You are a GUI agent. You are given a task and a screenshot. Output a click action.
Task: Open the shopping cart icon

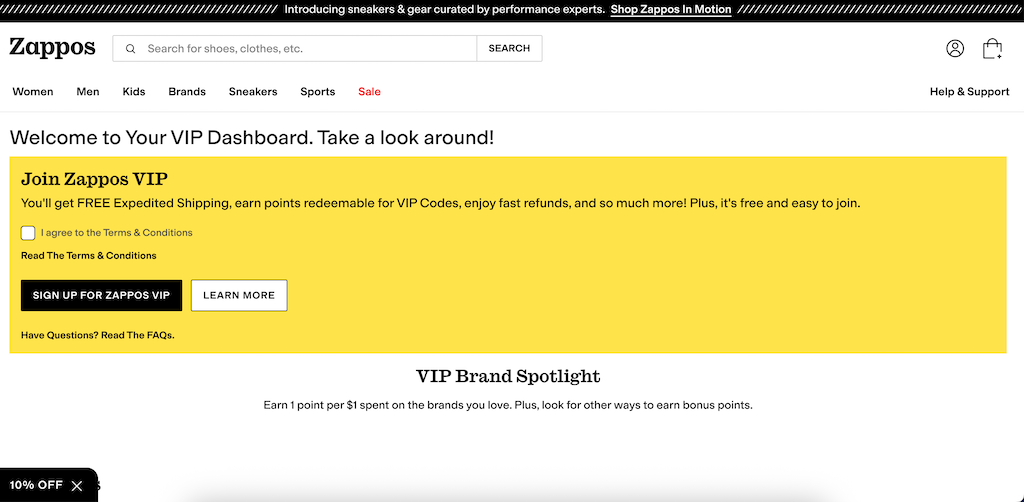[992, 48]
